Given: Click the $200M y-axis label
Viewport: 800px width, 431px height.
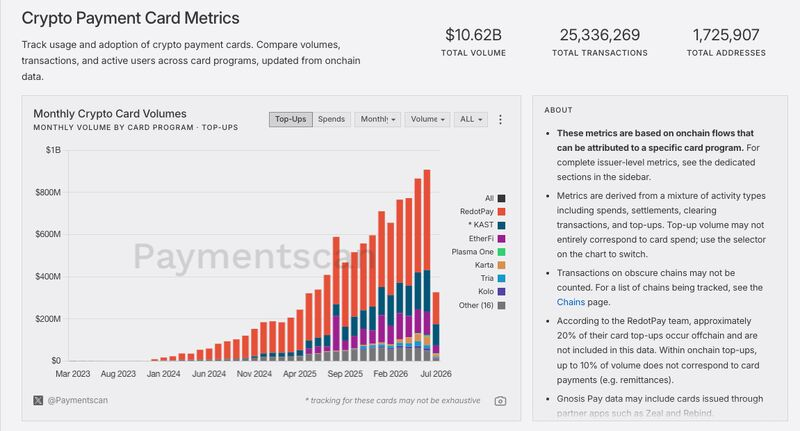Looking at the screenshot, I should click(48, 319).
